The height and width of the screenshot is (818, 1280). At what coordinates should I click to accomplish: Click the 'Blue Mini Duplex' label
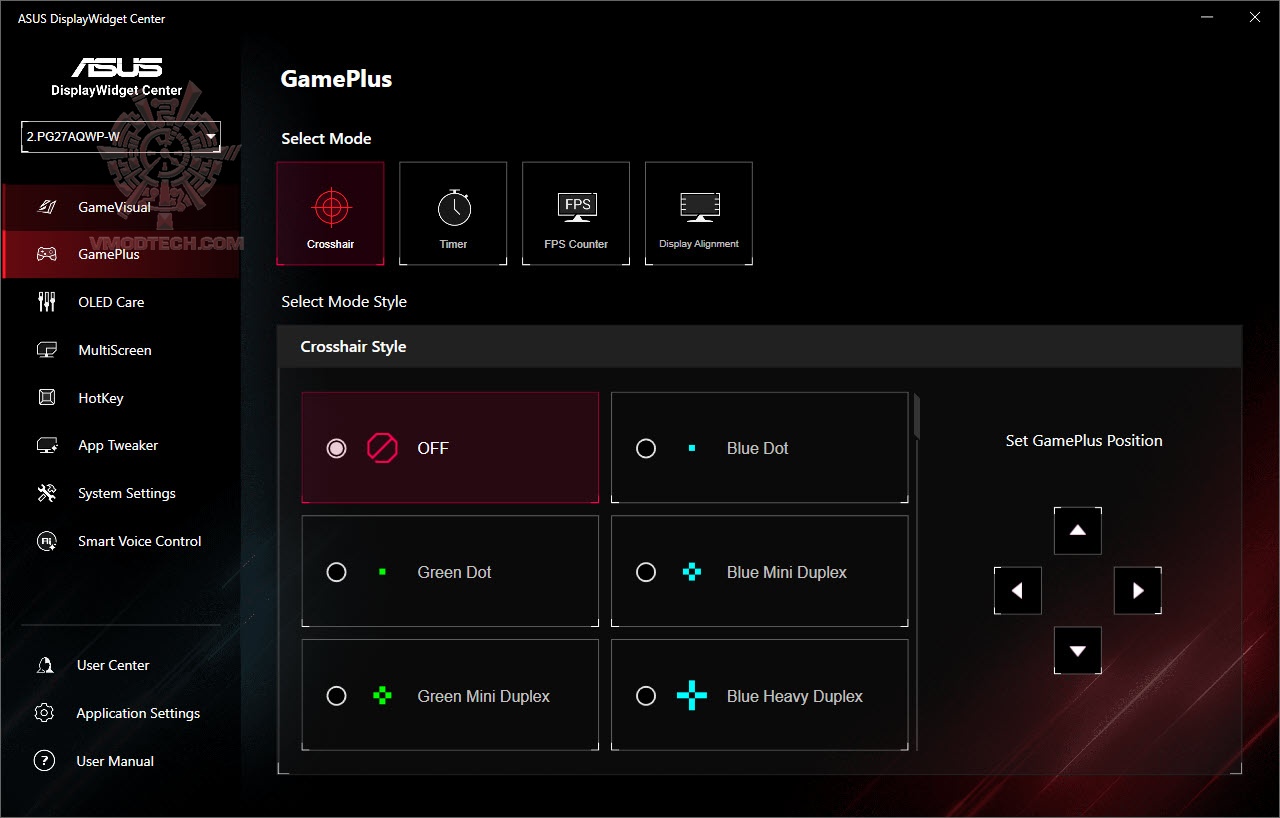[x=787, y=572]
